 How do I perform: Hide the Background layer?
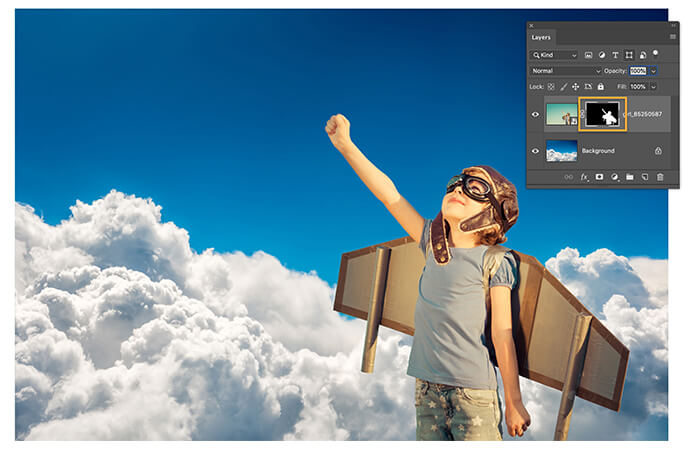[536, 151]
